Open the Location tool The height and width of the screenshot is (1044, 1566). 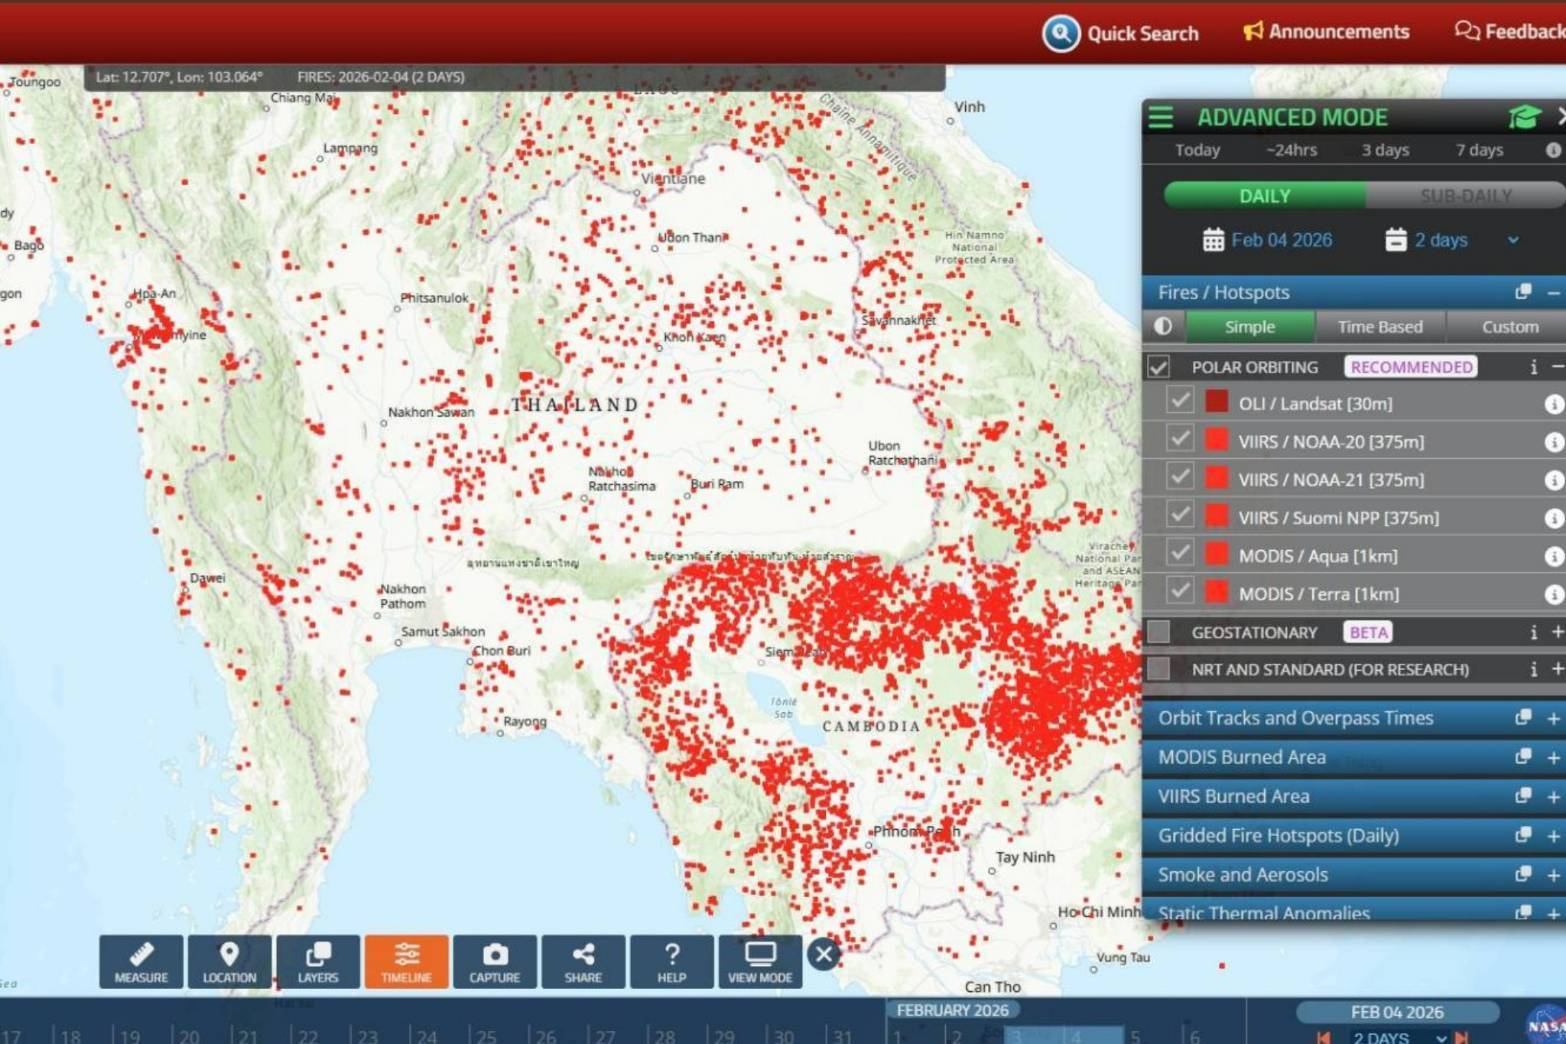point(229,962)
